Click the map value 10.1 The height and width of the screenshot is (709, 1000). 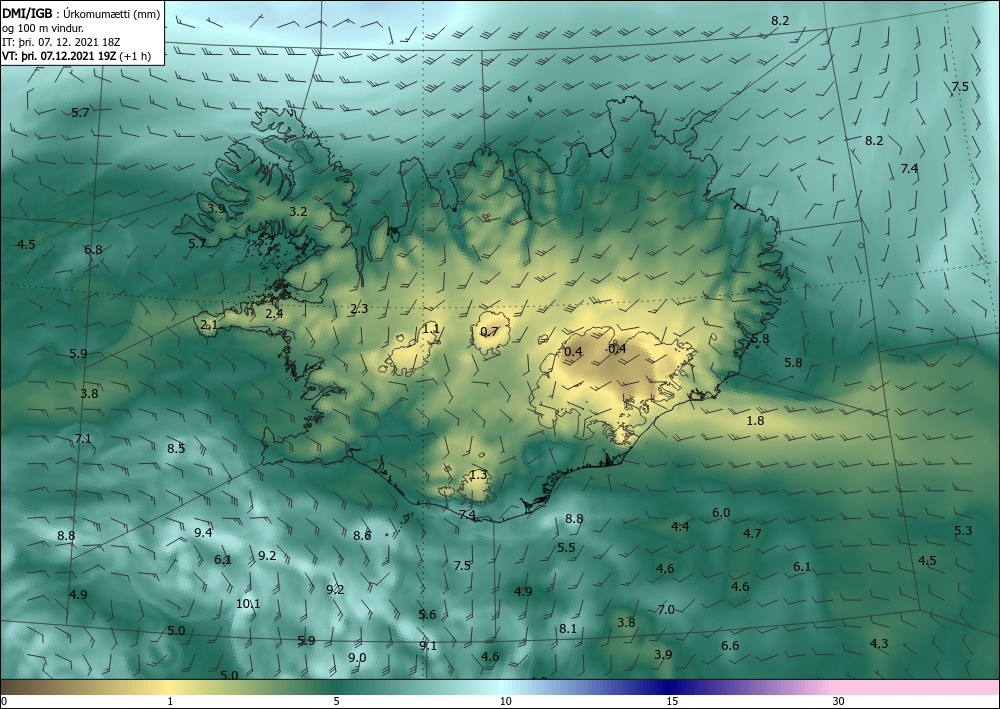click(x=248, y=603)
